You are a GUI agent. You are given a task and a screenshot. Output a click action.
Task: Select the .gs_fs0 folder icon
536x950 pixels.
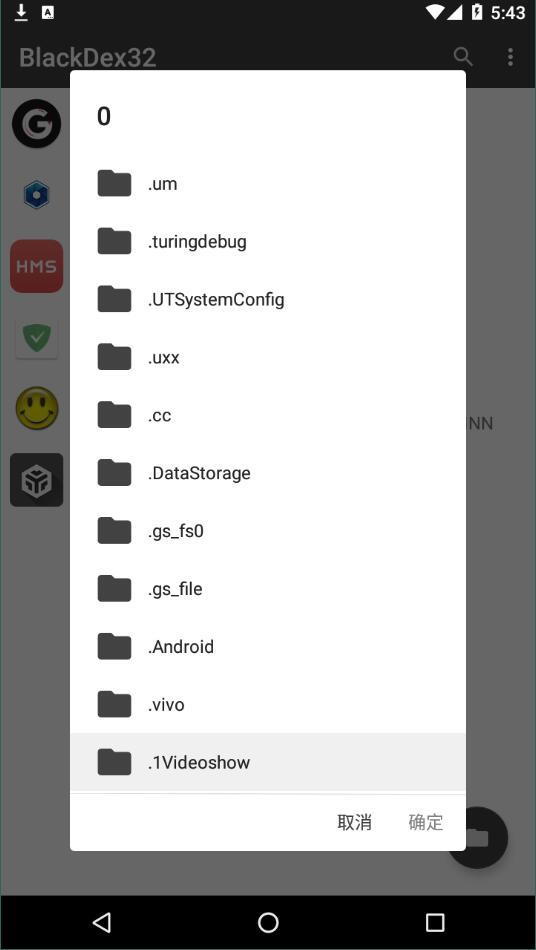point(114,531)
